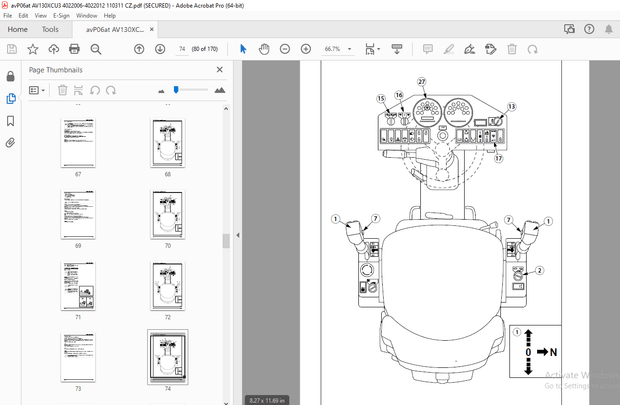
Task: Select page 71 thumbnail
Action: point(78,286)
